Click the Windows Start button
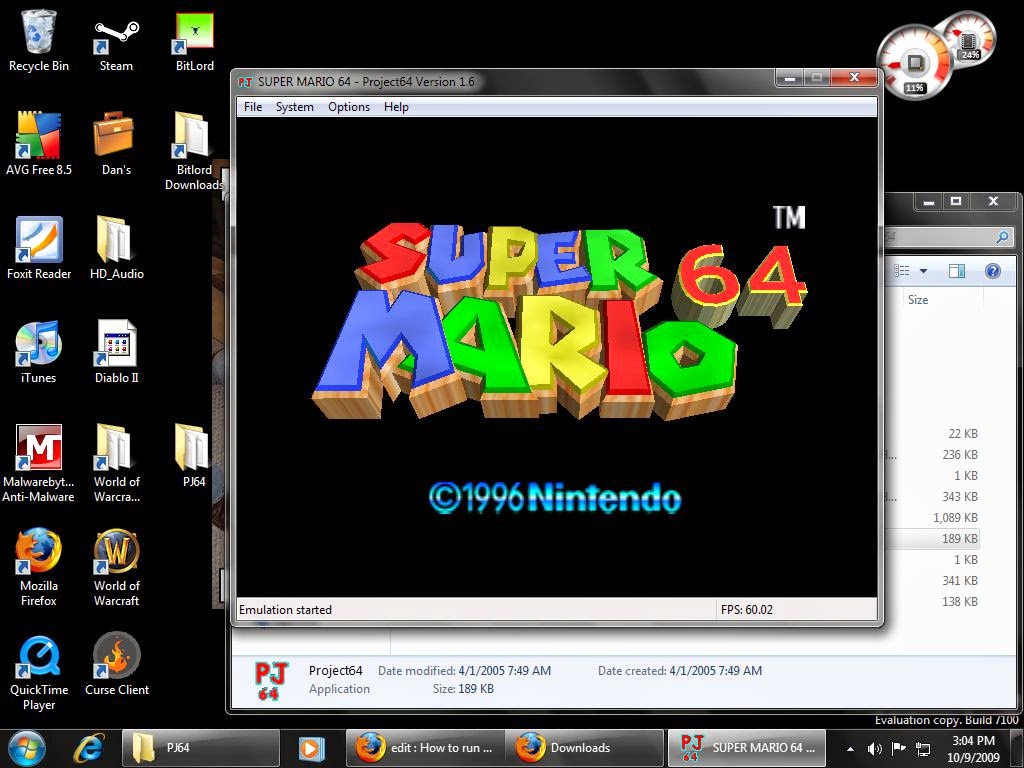This screenshot has width=1024, height=768. pyautogui.click(x=26, y=748)
